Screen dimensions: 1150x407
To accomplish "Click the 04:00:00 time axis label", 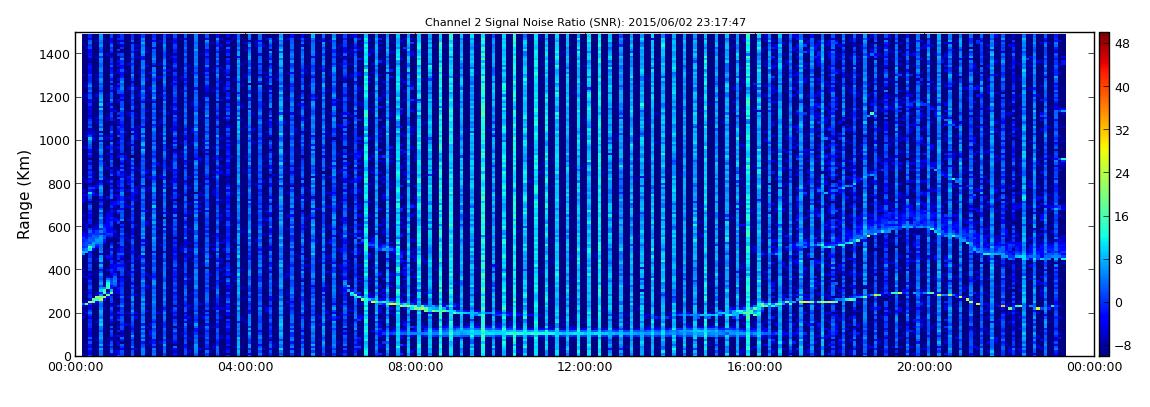I will [x=245, y=367].
